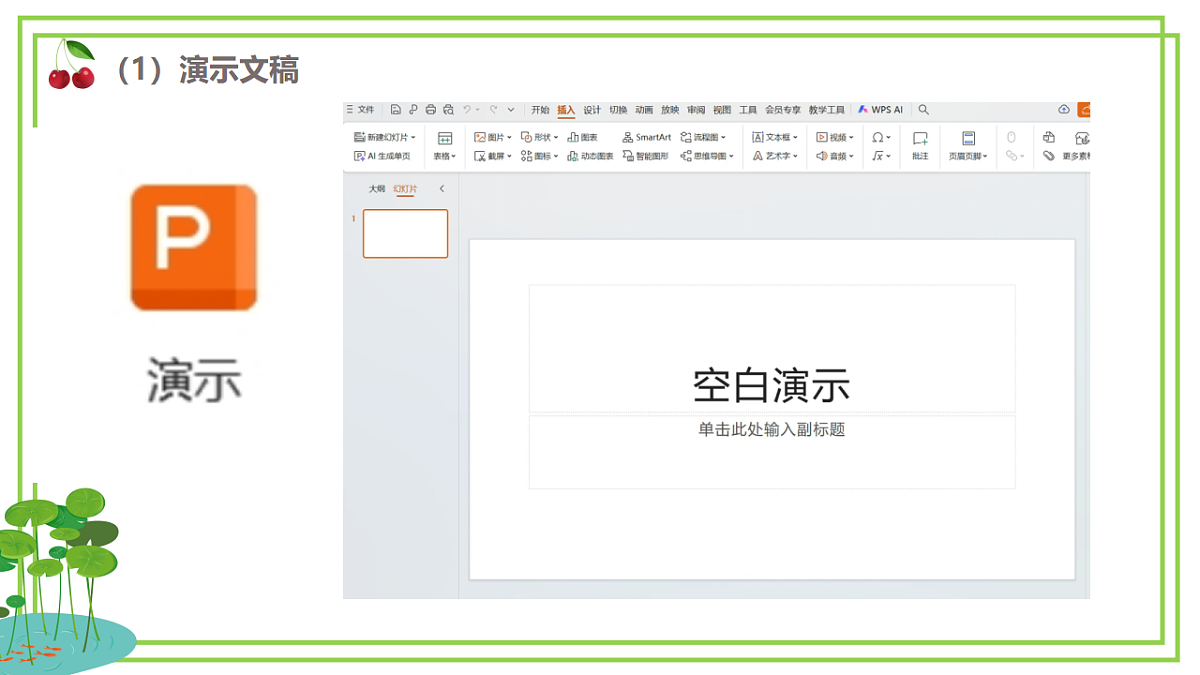Image resolution: width=1200 pixels, height=675 pixels.
Task: Click the Redo arrow icon
Action: (493, 110)
